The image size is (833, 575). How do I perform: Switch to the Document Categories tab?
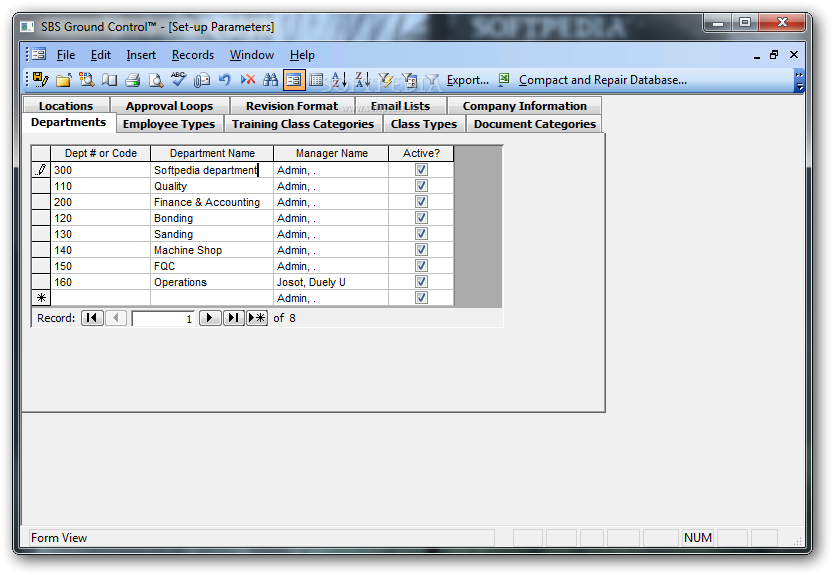tap(535, 124)
